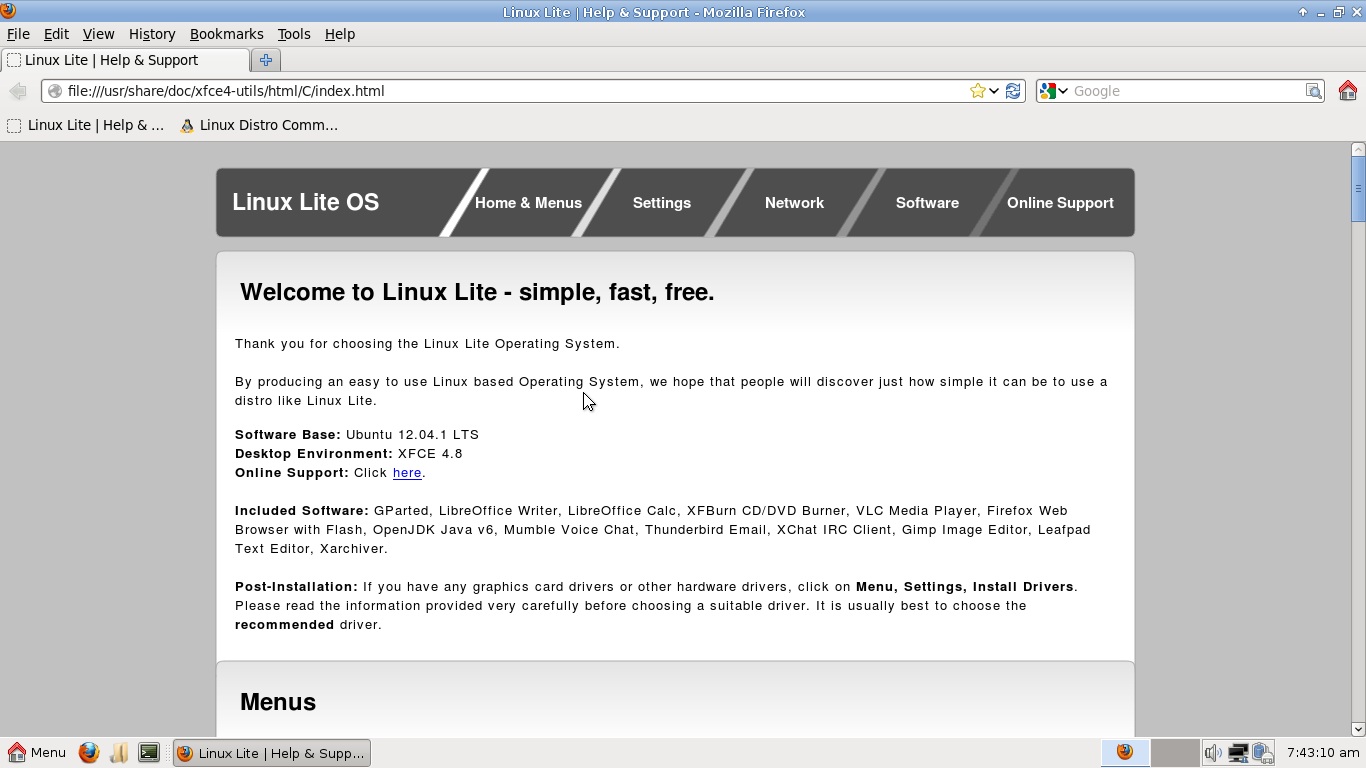Click the Linux Lite OS site title
The height and width of the screenshot is (768, 1366).
point(306,202)
